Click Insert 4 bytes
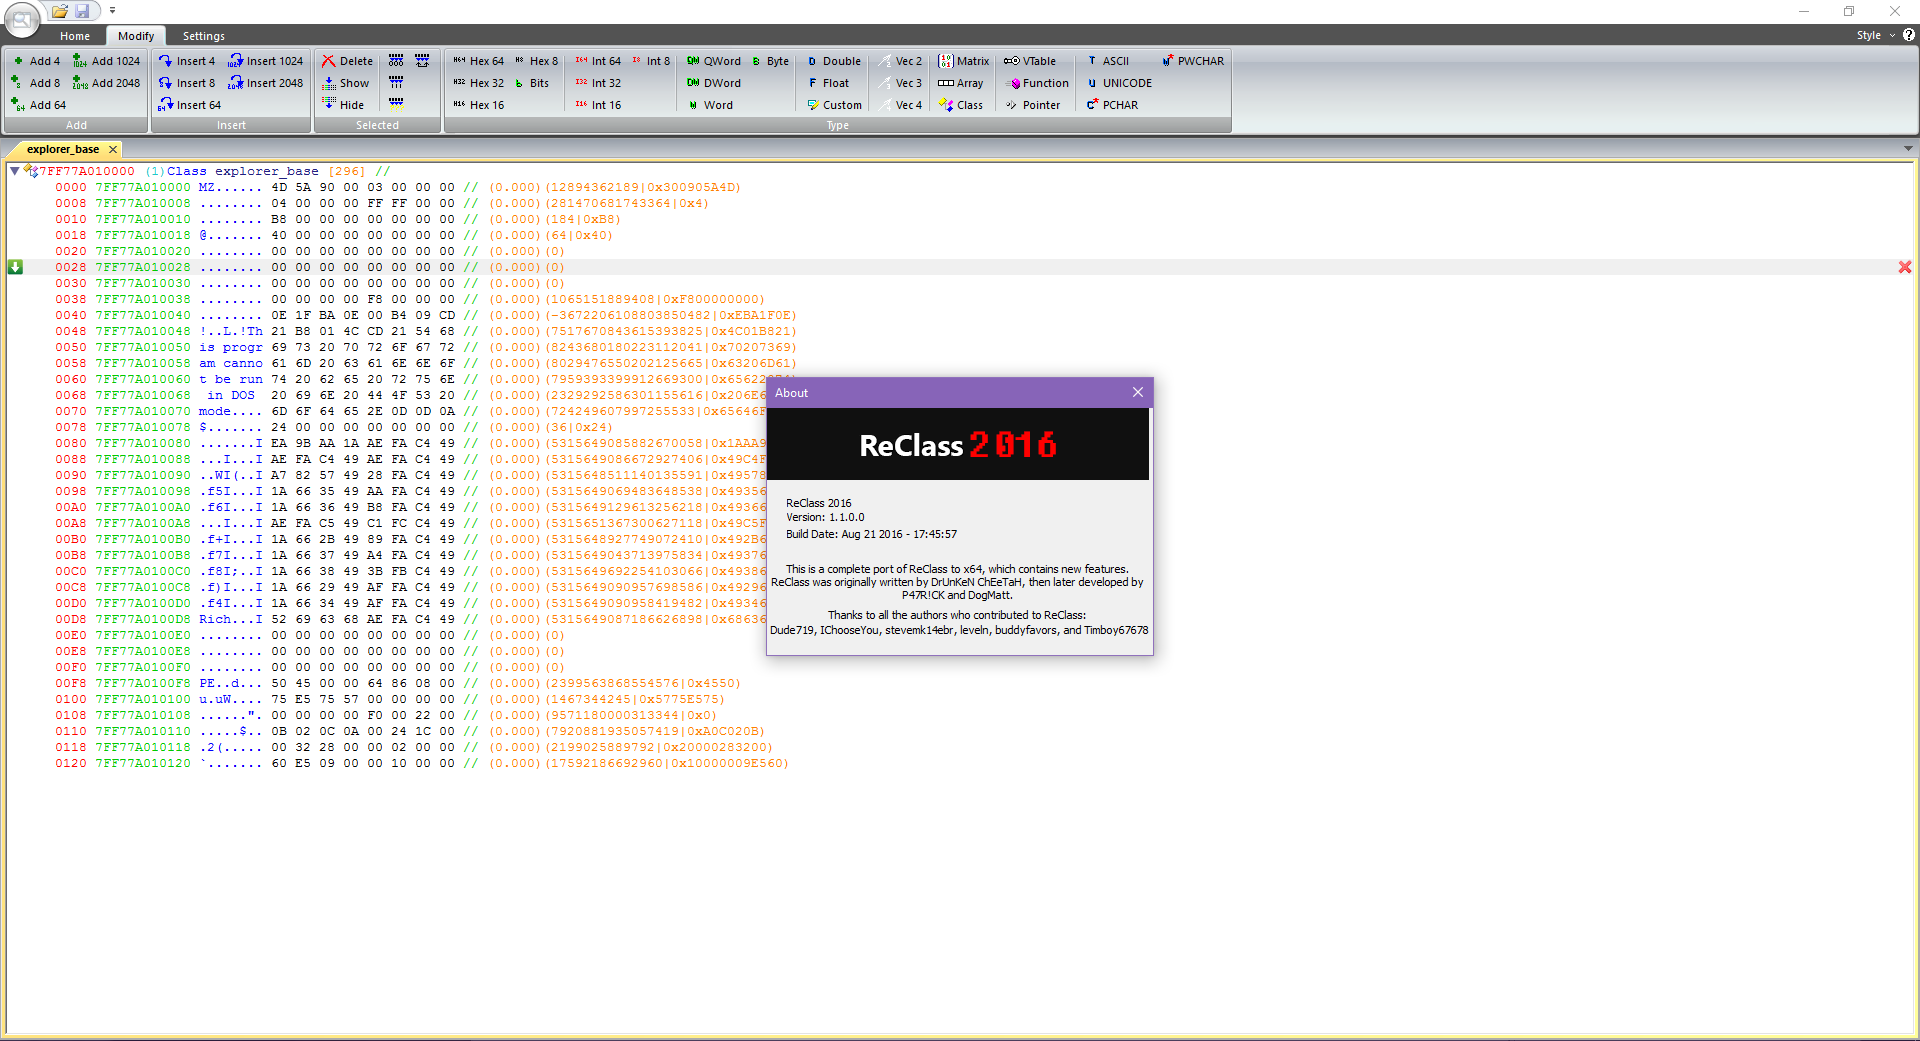Image resolution: width=1920 pixels, height=1041 pixels. [x=187, y=61]
